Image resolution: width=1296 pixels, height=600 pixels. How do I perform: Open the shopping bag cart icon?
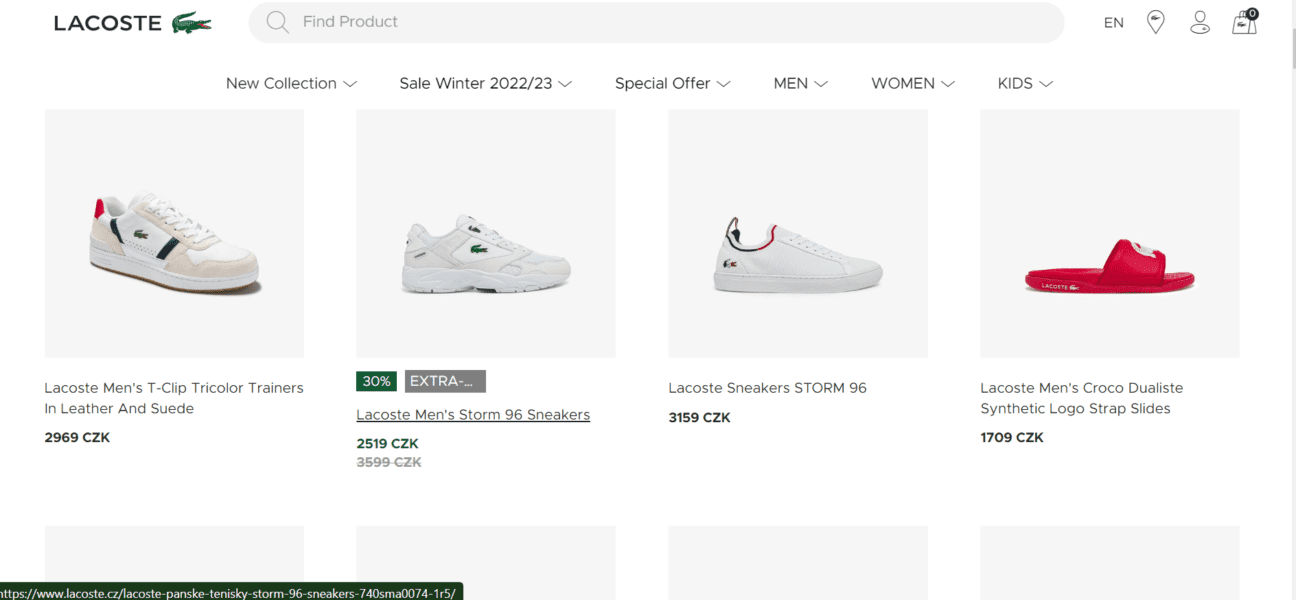[1244, 22]
